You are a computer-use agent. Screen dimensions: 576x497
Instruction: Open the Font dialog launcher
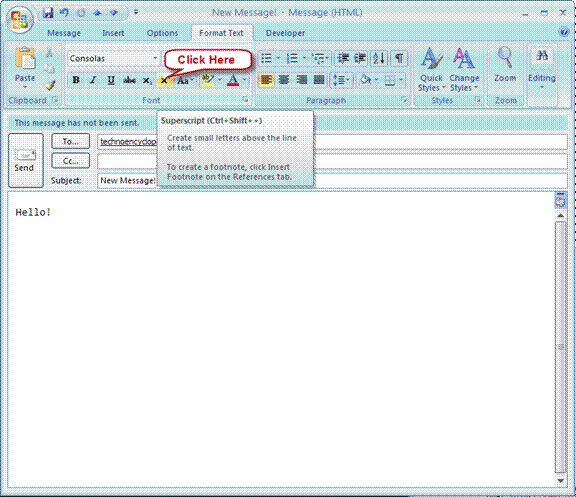point(245,100)
